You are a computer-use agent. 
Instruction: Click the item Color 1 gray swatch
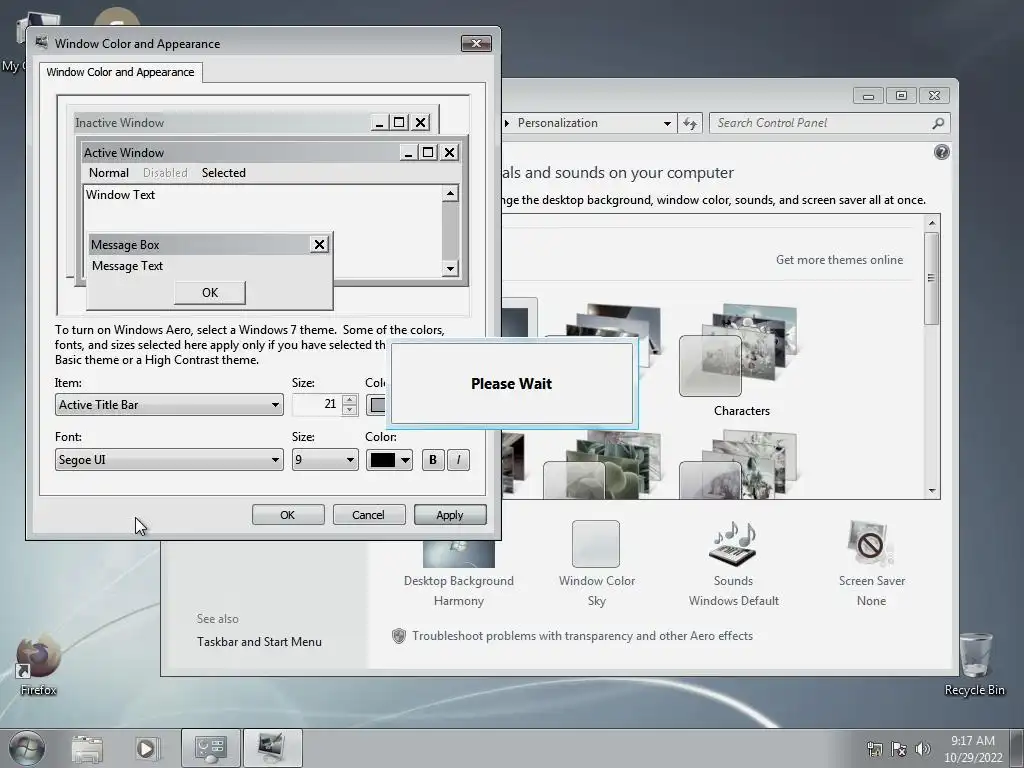[x=377, y=405]
